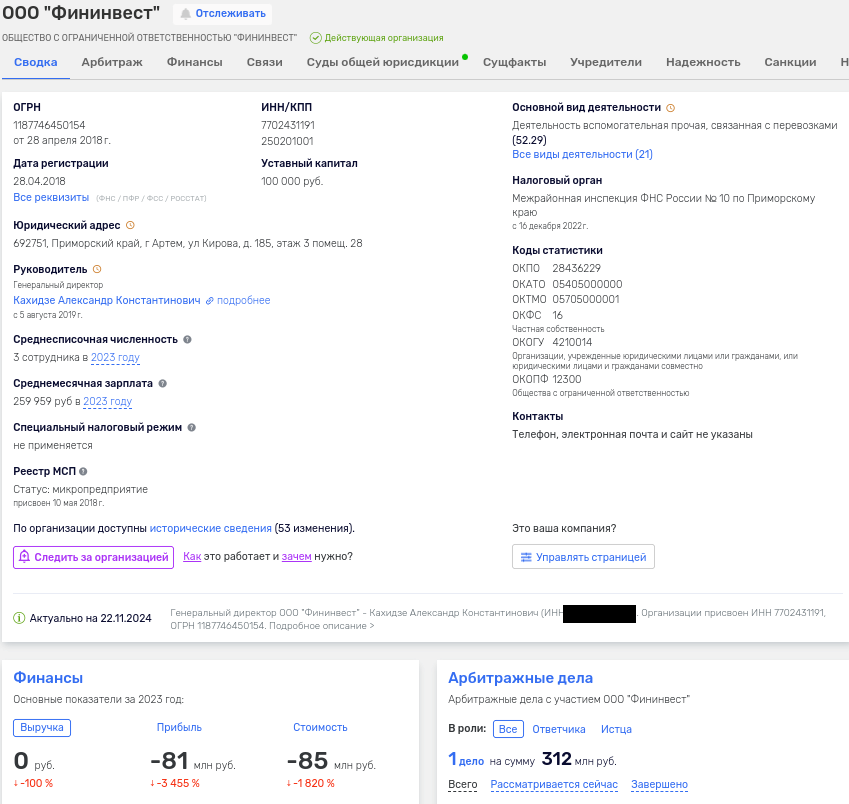849x804 pixels.
Task: Select the Прибыль indicator
Action: (x=179, y=728)
